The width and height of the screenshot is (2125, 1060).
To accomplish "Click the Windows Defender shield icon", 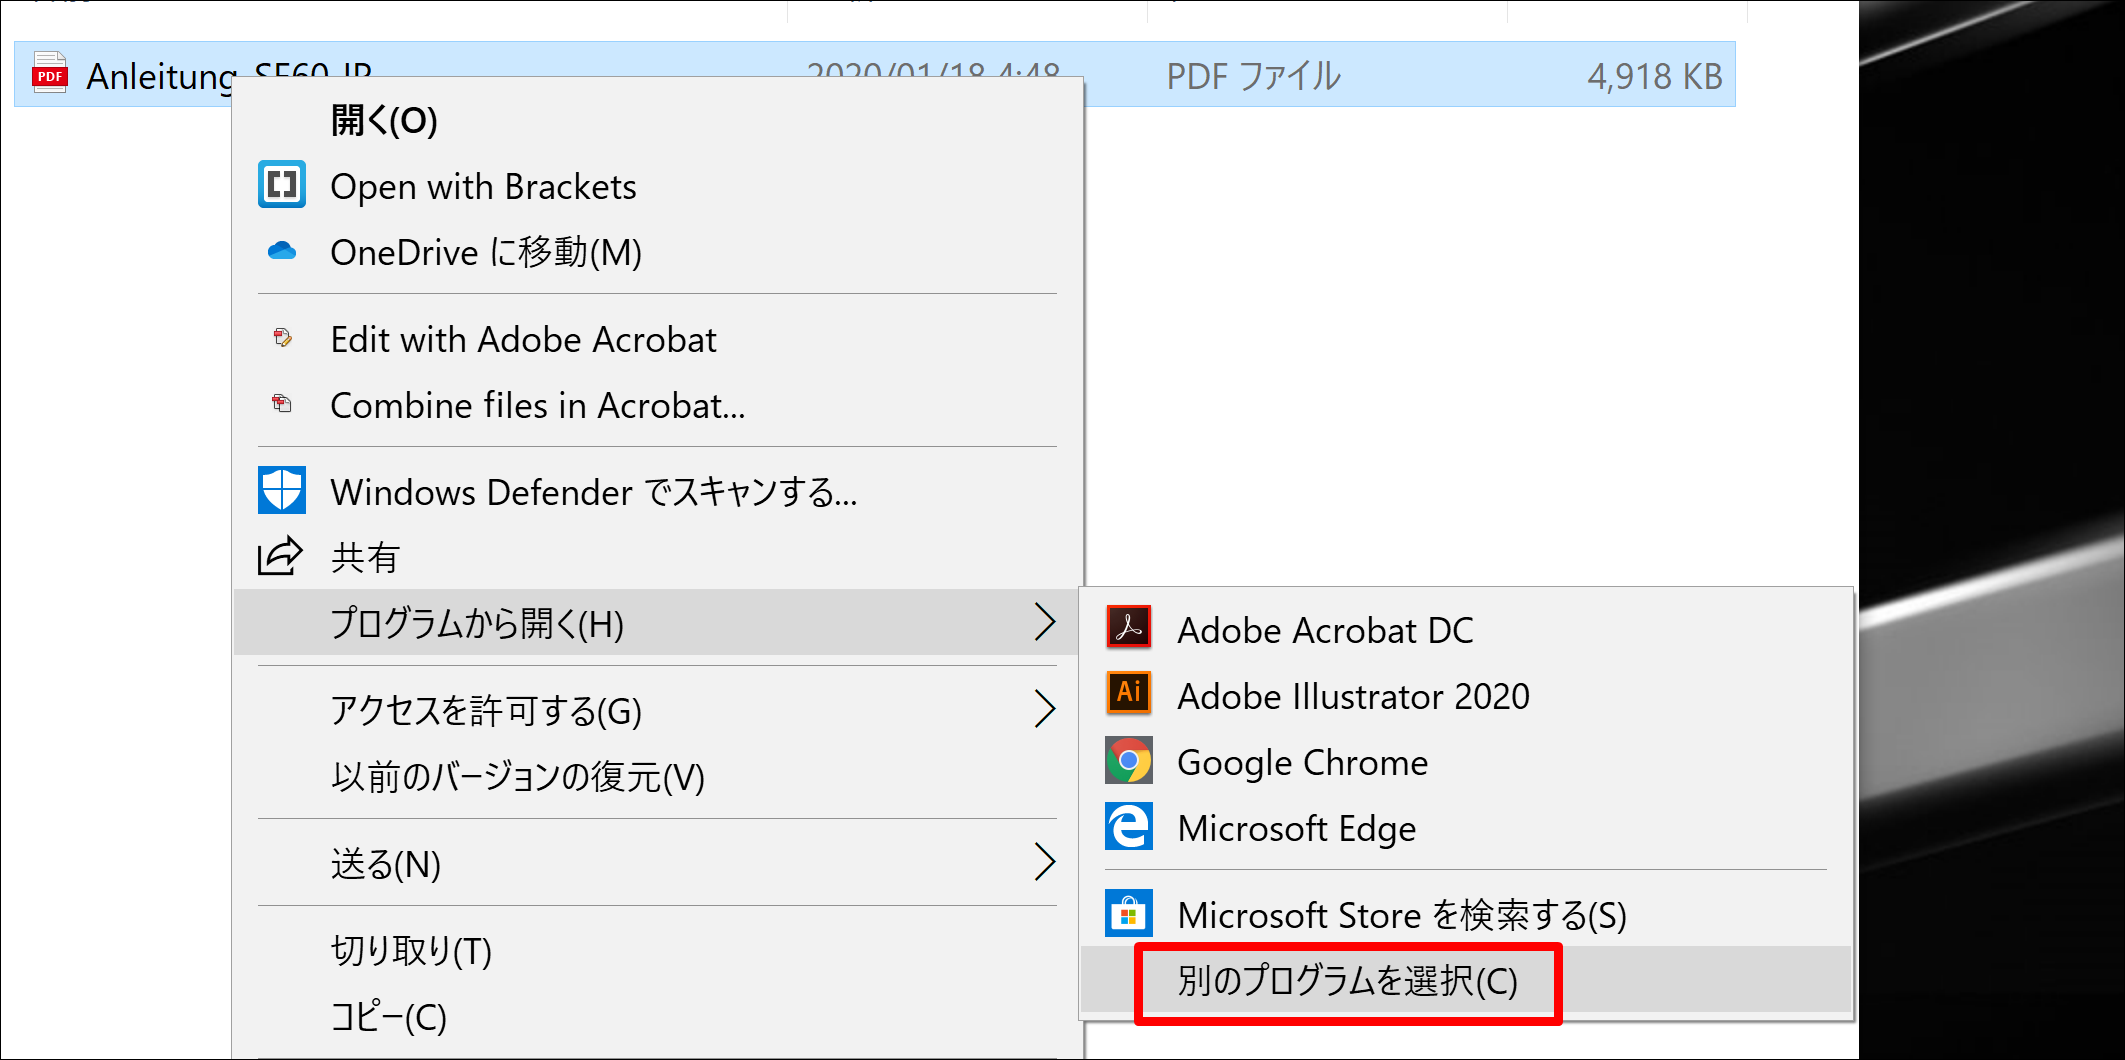I will 282,490.
